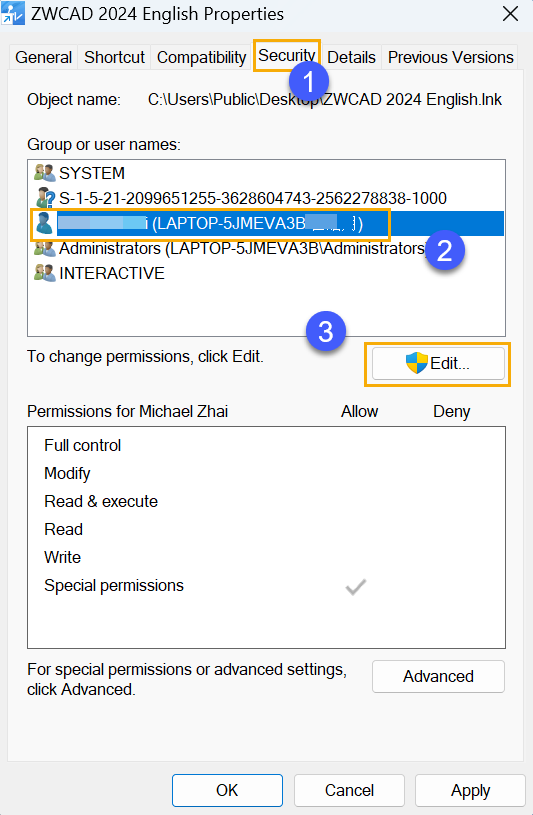Open the Previous Versions tab
Viewport: 533px width, 815px height.
click(x=450, y=57)
